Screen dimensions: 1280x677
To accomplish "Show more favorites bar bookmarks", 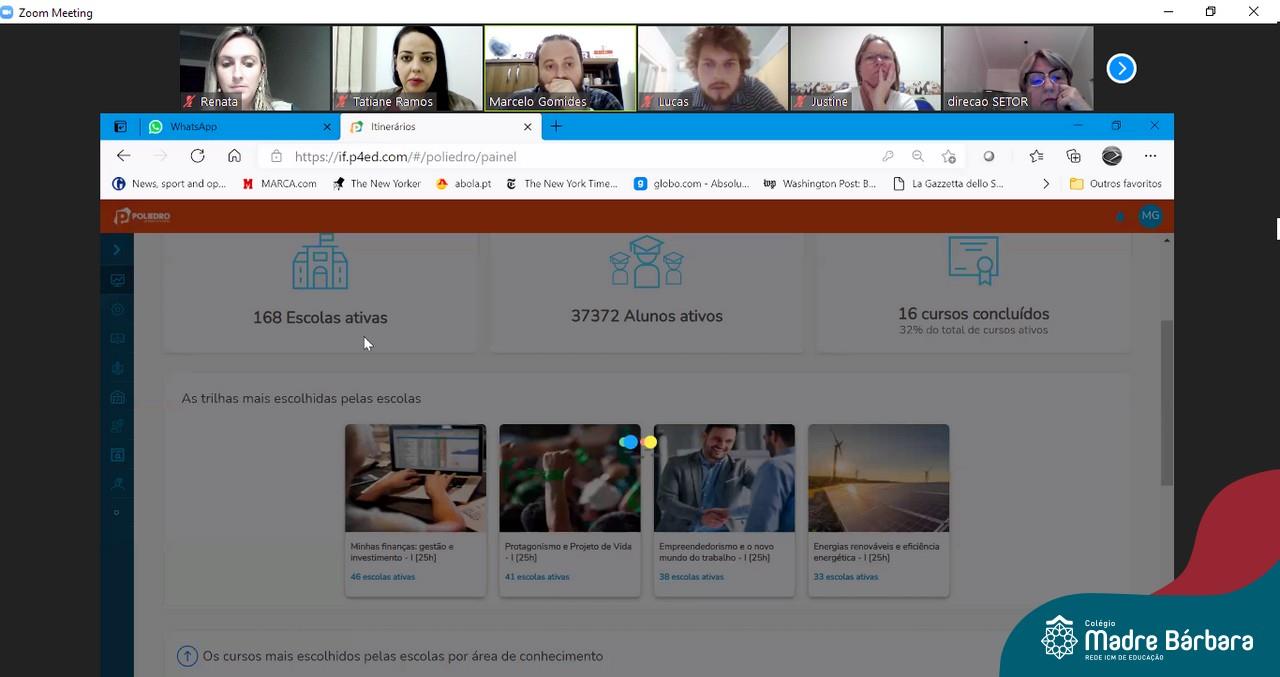I will pos(1046,184).
